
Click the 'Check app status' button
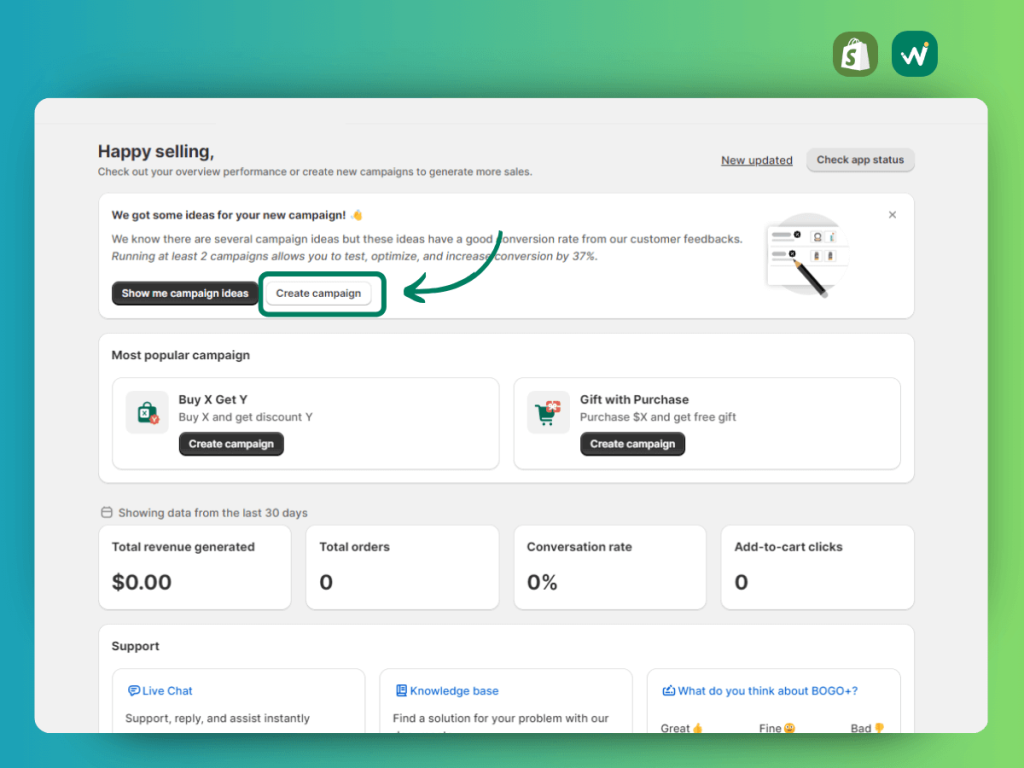point(860,160)
